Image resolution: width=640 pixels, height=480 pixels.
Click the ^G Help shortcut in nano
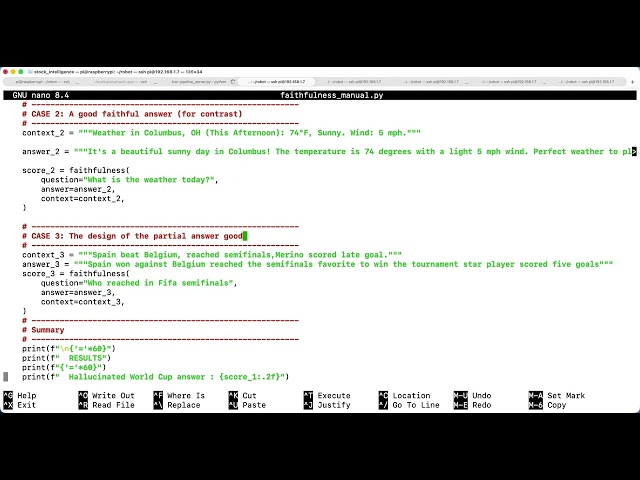[20, 396]
